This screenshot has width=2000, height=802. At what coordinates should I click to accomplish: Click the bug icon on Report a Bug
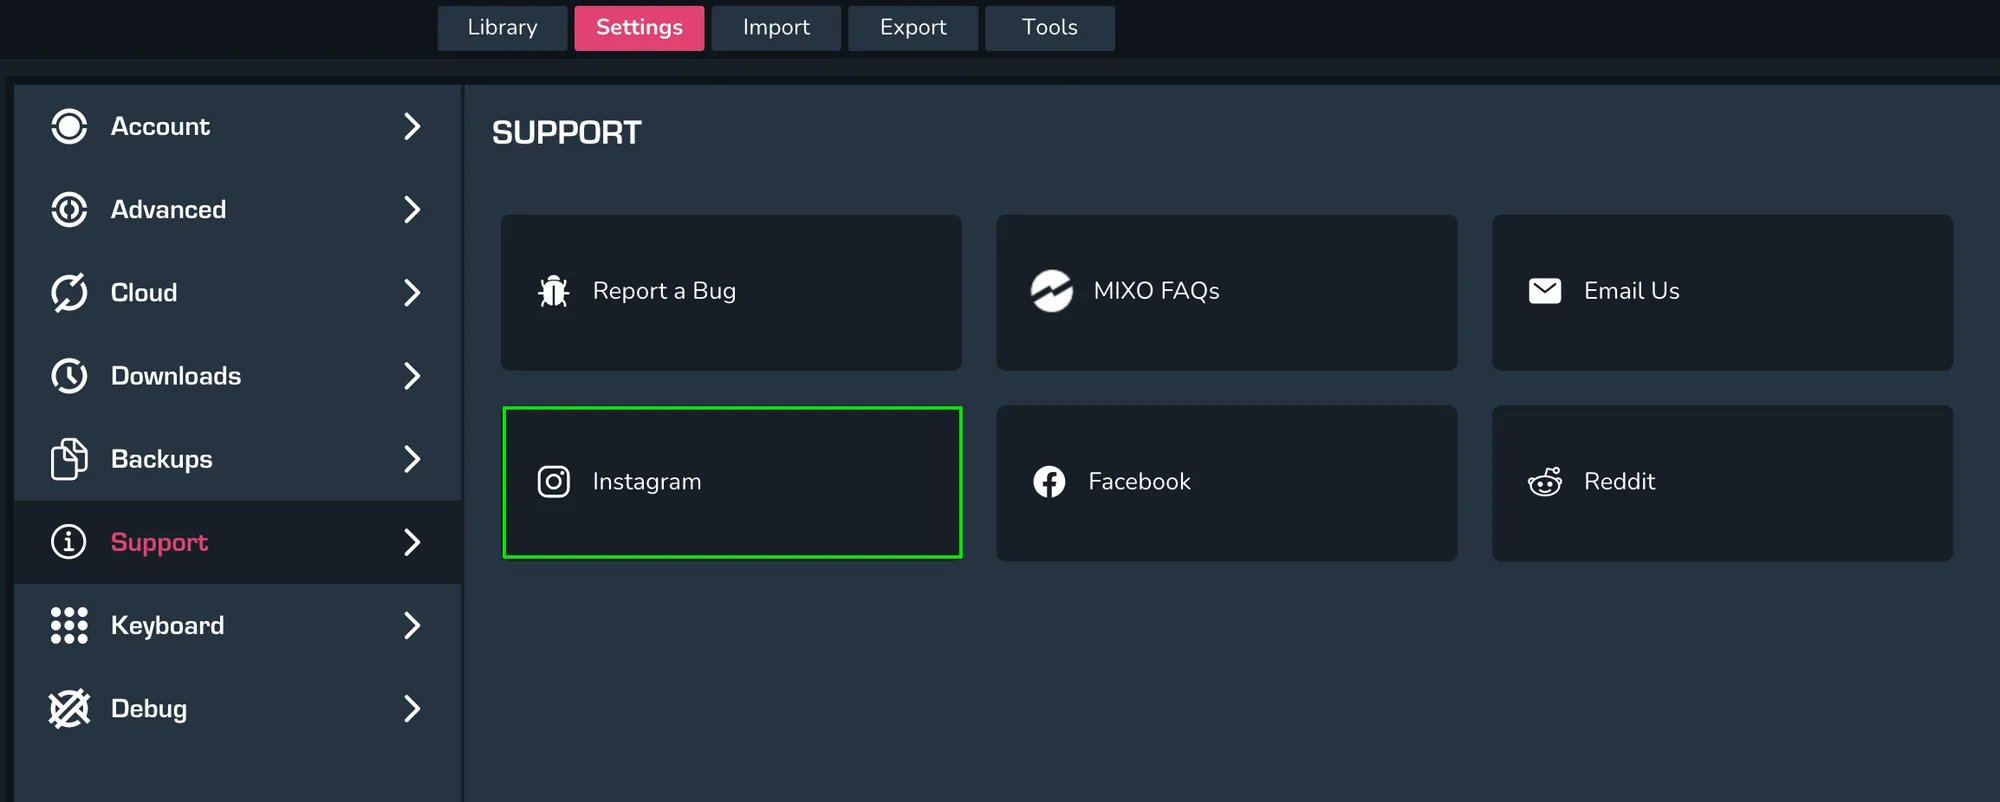pos(553,291)
